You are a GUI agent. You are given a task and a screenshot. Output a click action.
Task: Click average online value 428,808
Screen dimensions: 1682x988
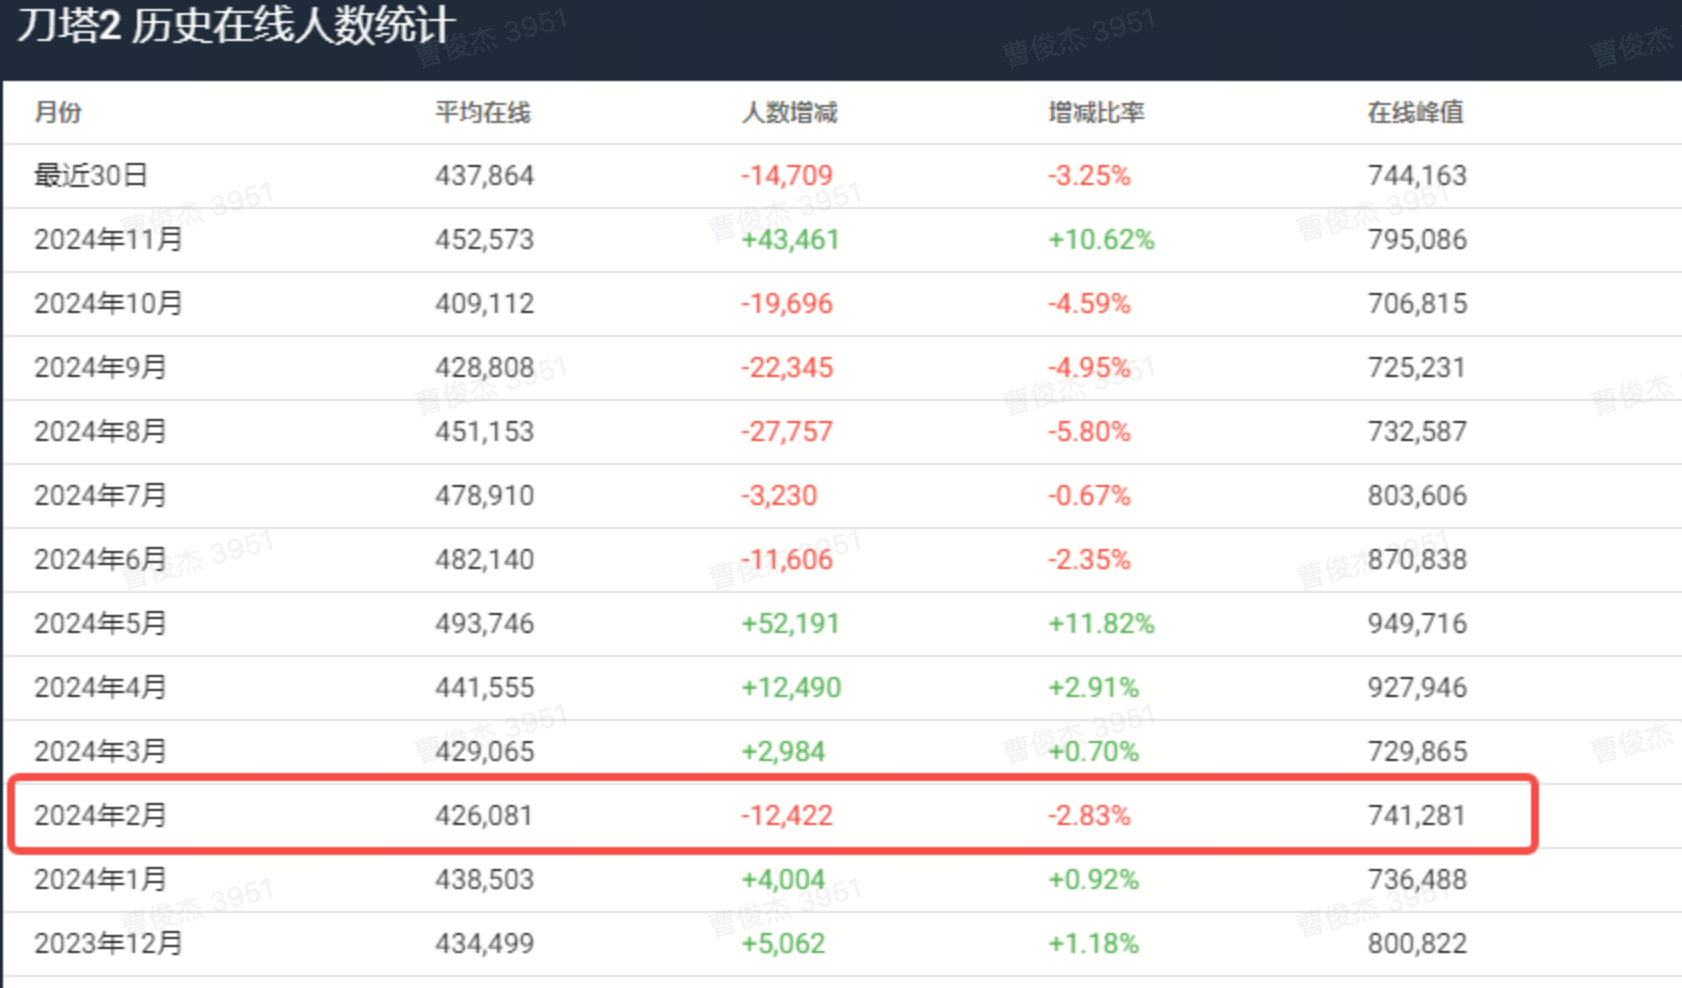click(485, 368)
